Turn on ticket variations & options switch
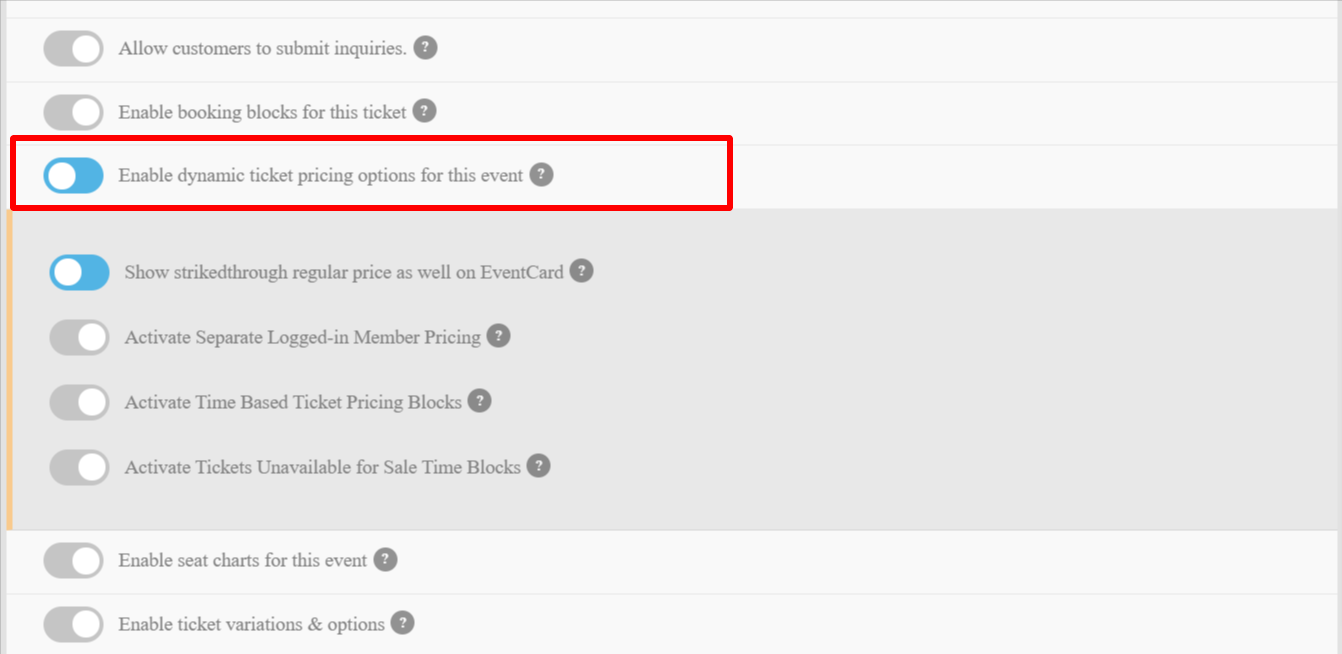The width and height of the screenshot is (1342, 654). pos(73,624)
